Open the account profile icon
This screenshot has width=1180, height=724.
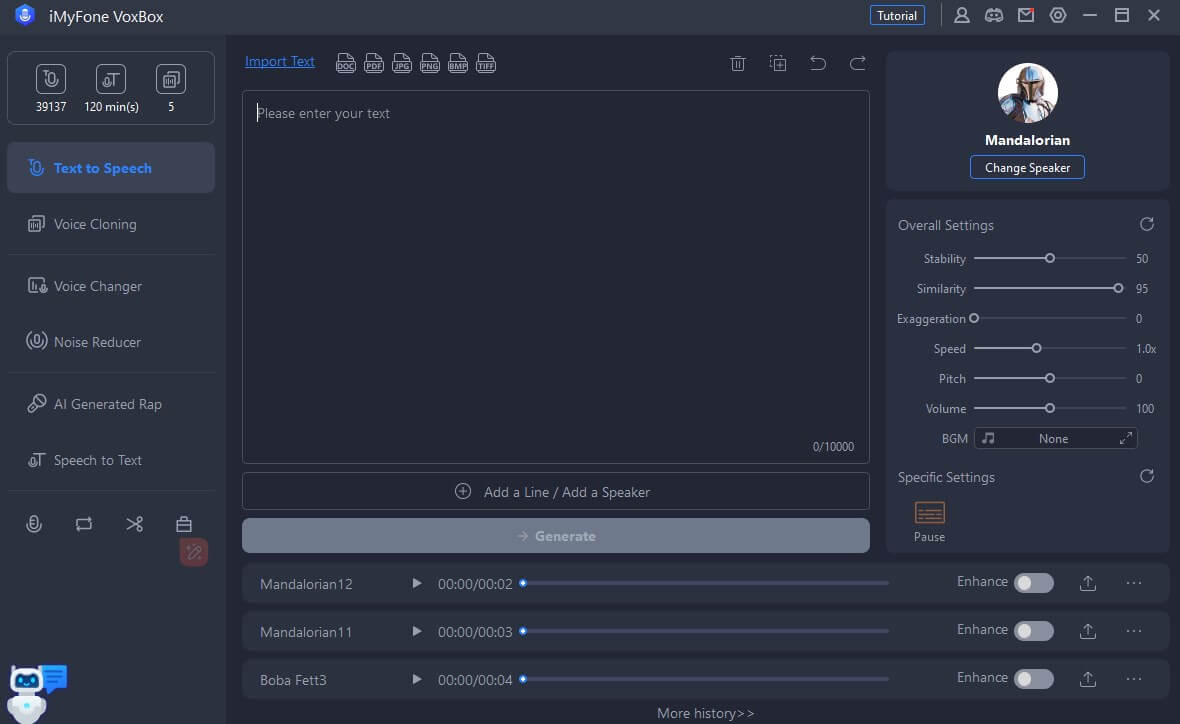pyautogui.click(x=962, y=15)
